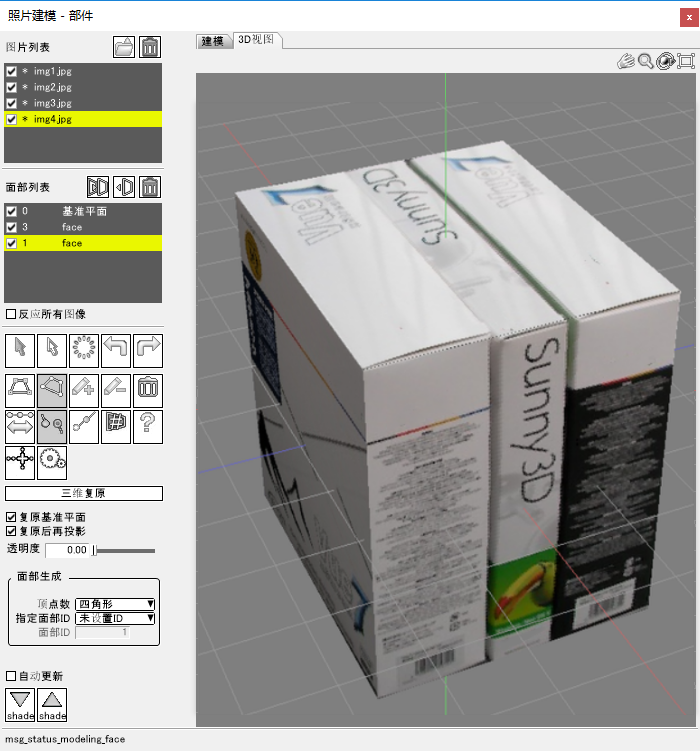Click the grid face texture icon
Viewport: 700px width, 751px height.
(116, 426)
